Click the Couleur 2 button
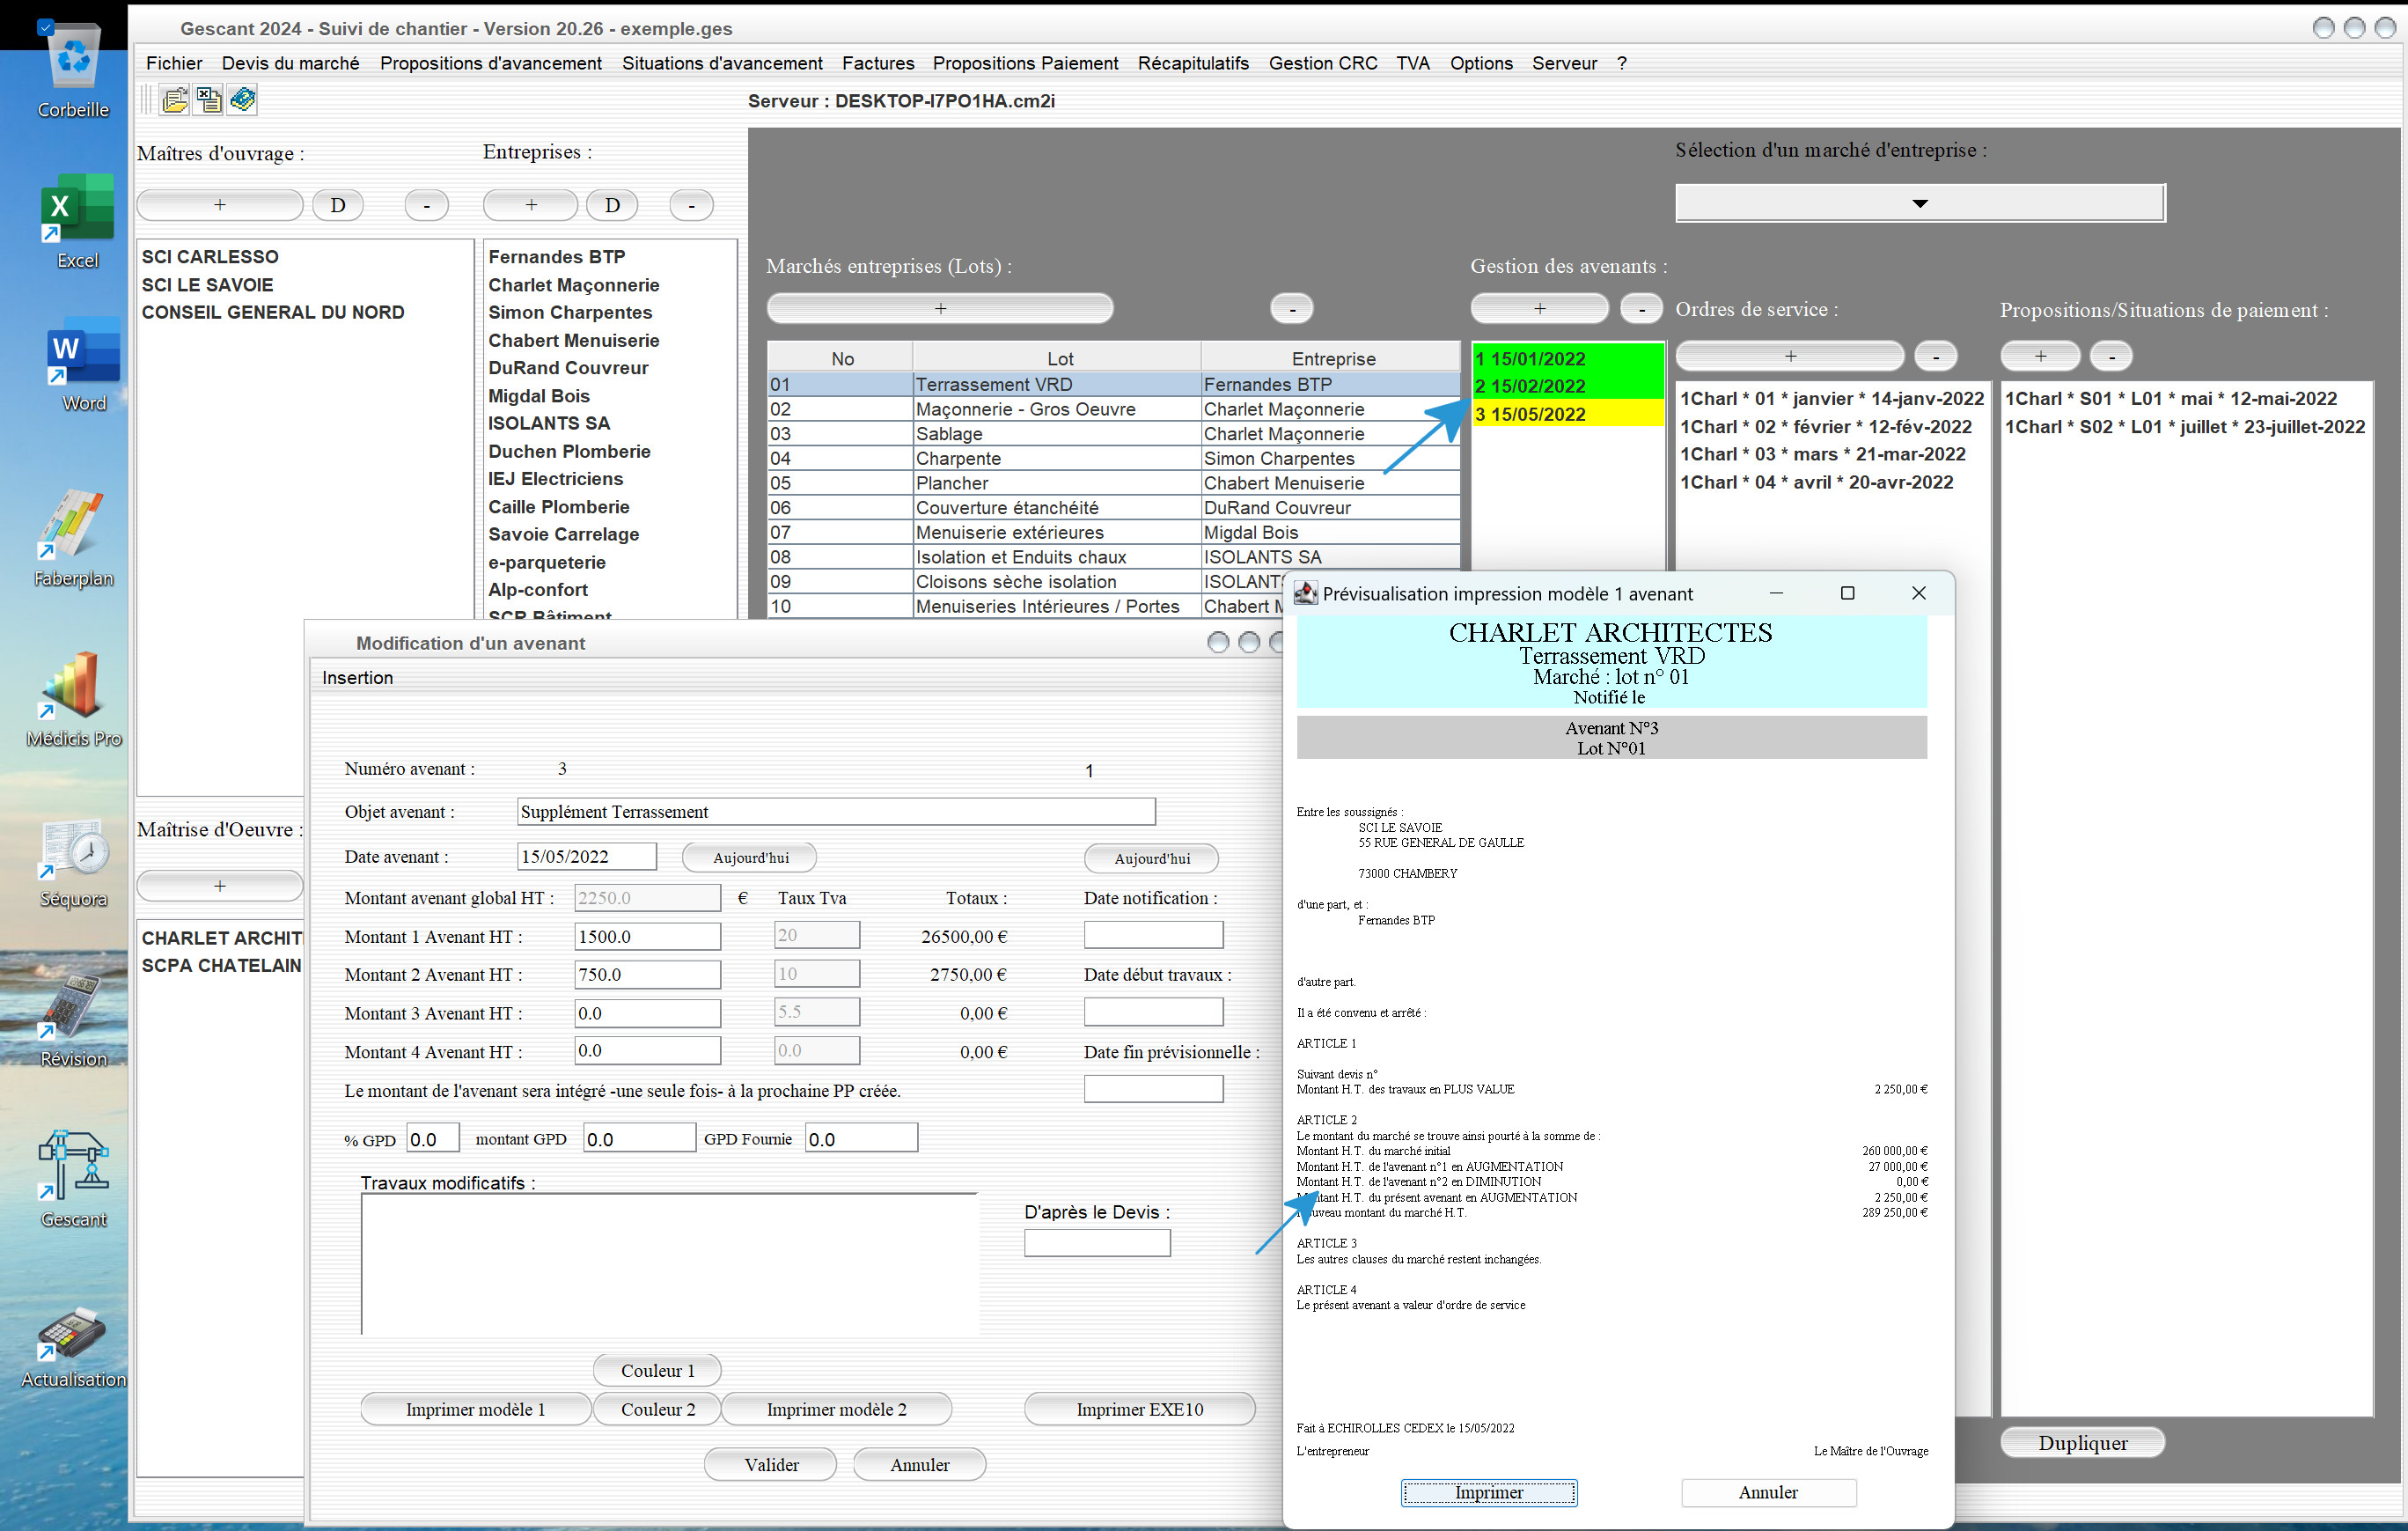The width and height of the screenshot is (2408, 1531). tap(657, 1409)
